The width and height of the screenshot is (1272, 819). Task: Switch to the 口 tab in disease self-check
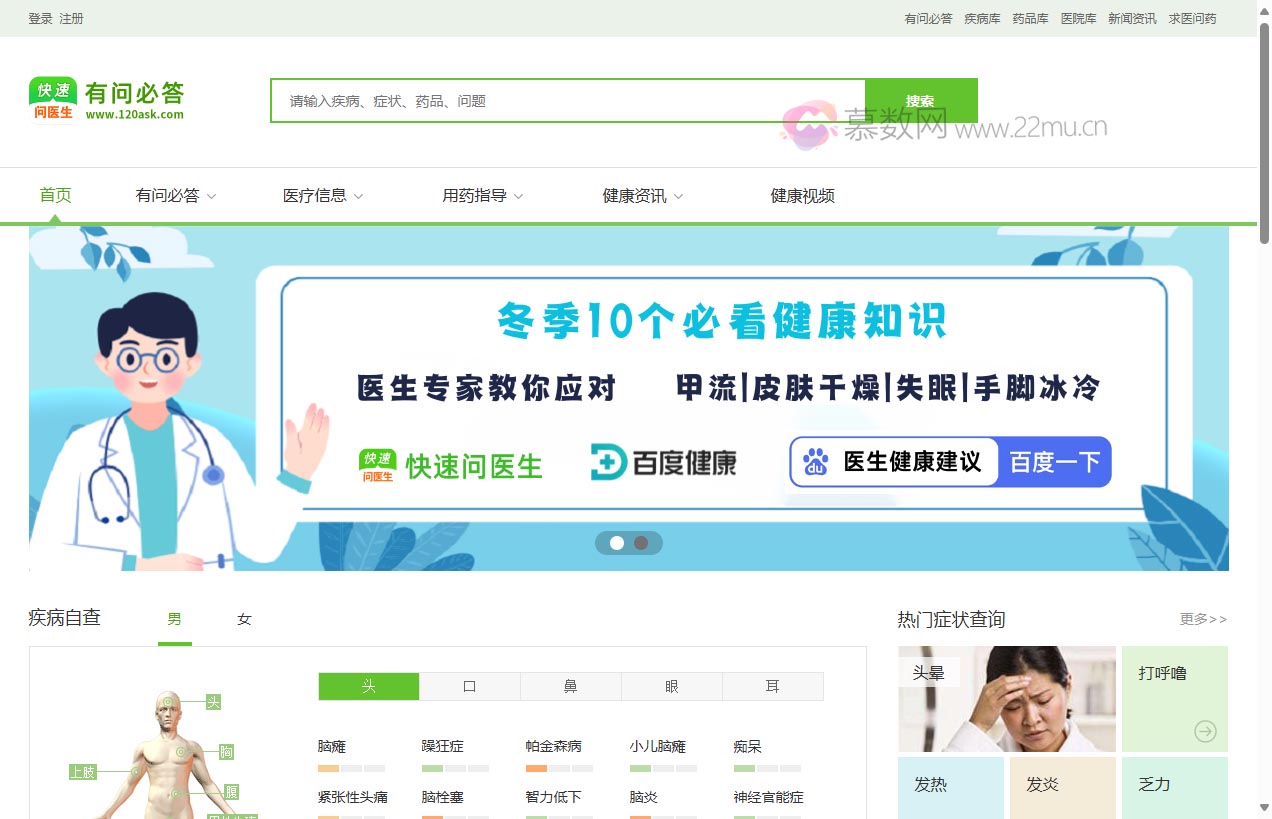[469, 686]
